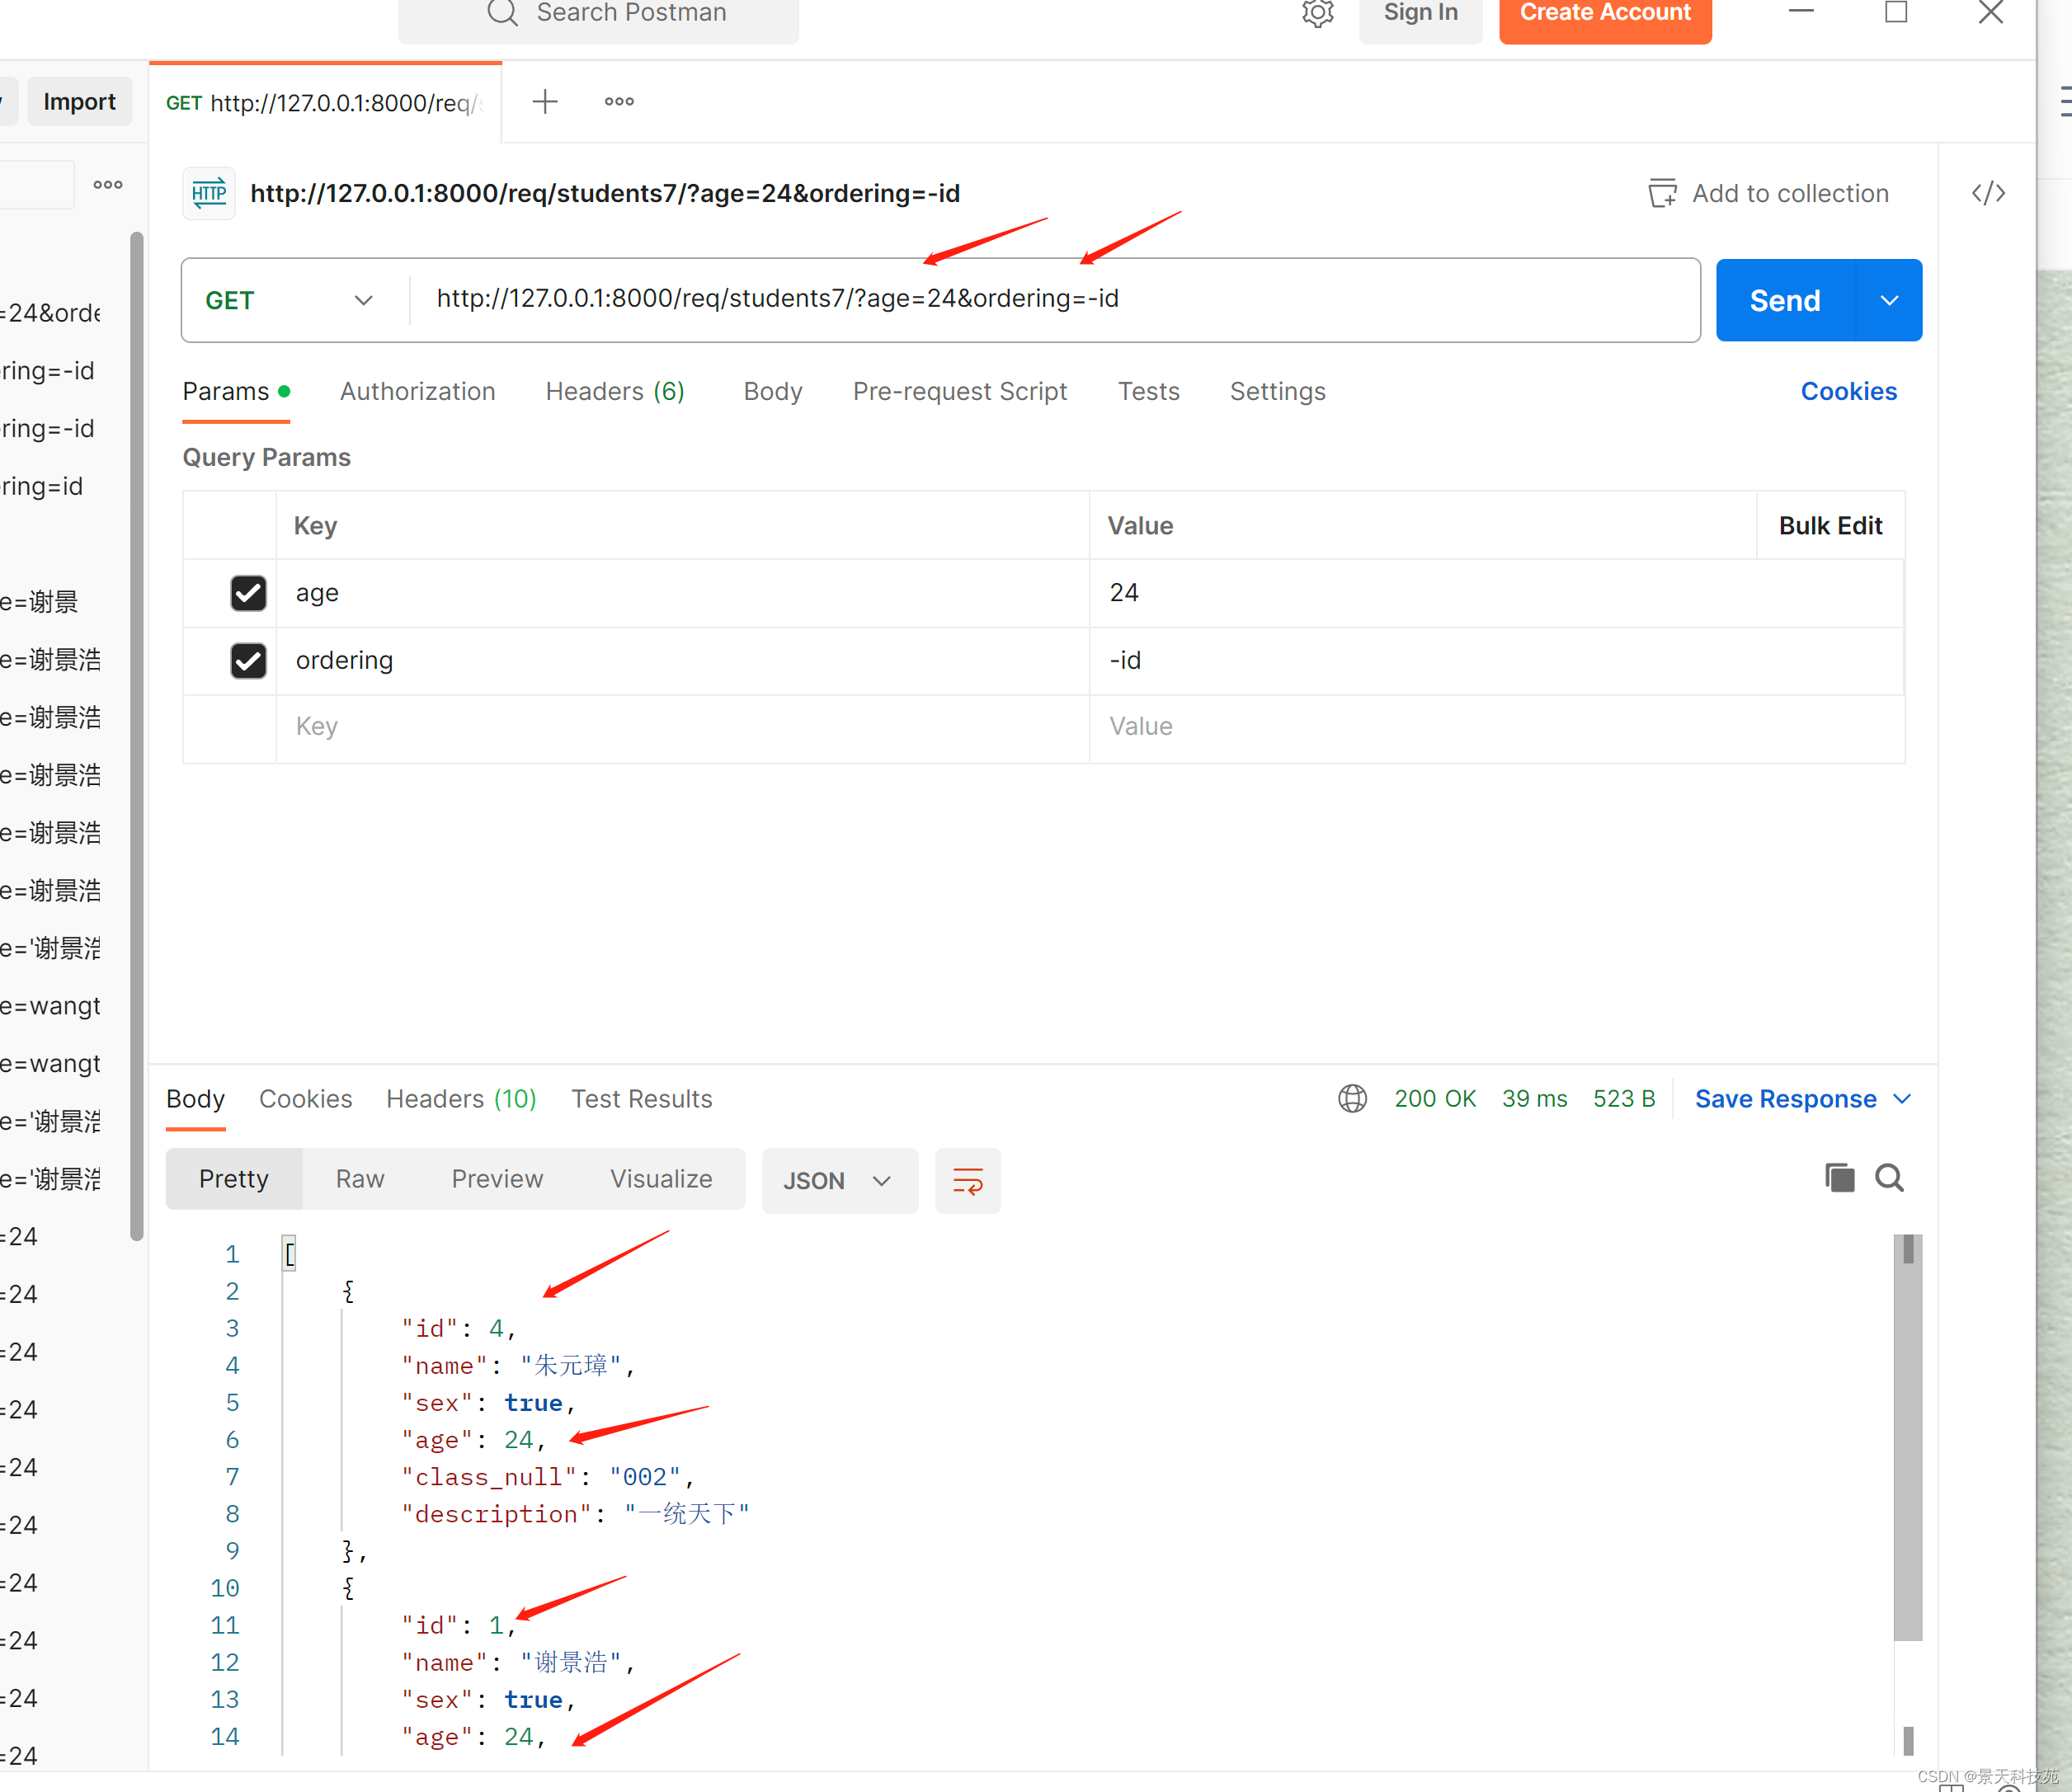The width and height of the screenshot is (2072, 1792).
Task: Click the HTTP request type icon
Action: (209, 193)
